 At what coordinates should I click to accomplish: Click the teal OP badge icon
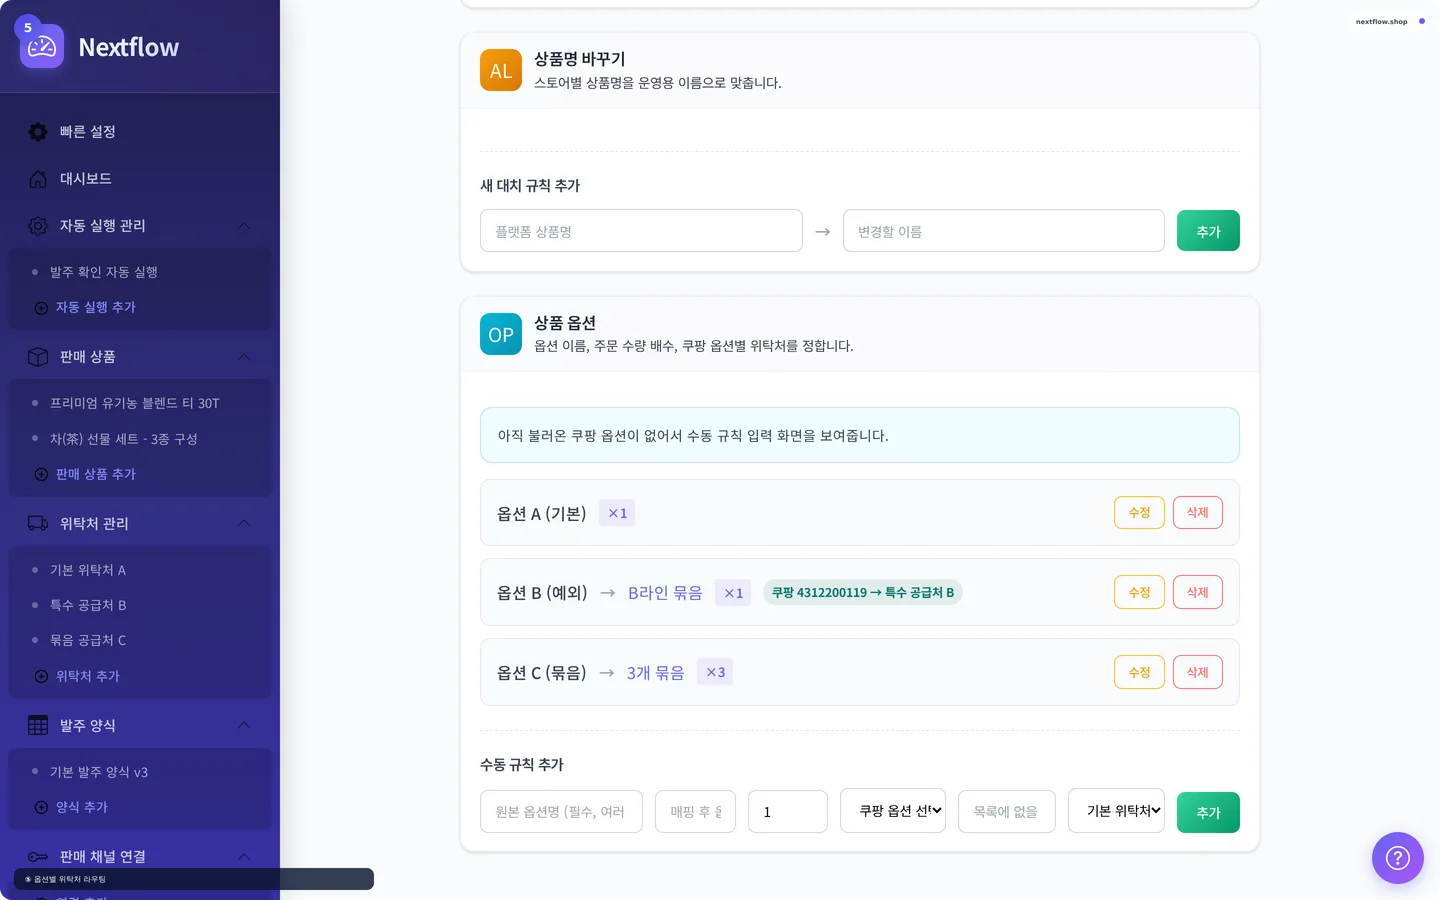pos(500,334)
